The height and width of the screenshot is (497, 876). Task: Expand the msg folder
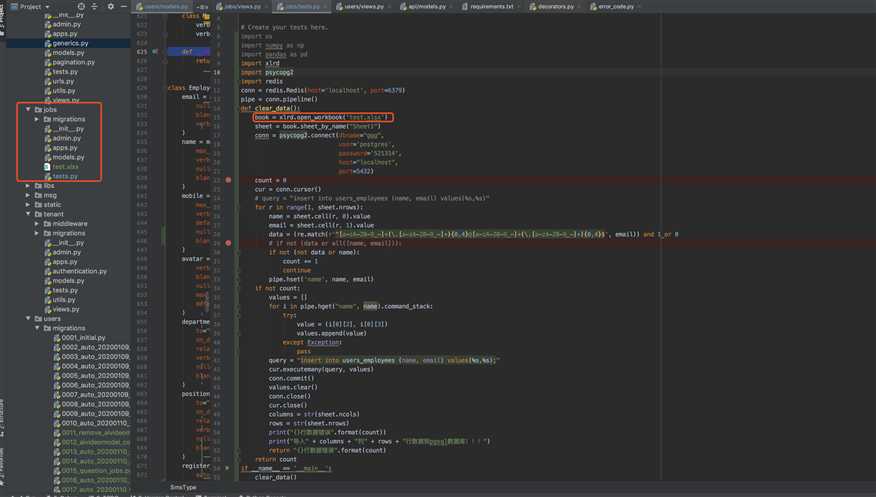[x=28, y=195]
